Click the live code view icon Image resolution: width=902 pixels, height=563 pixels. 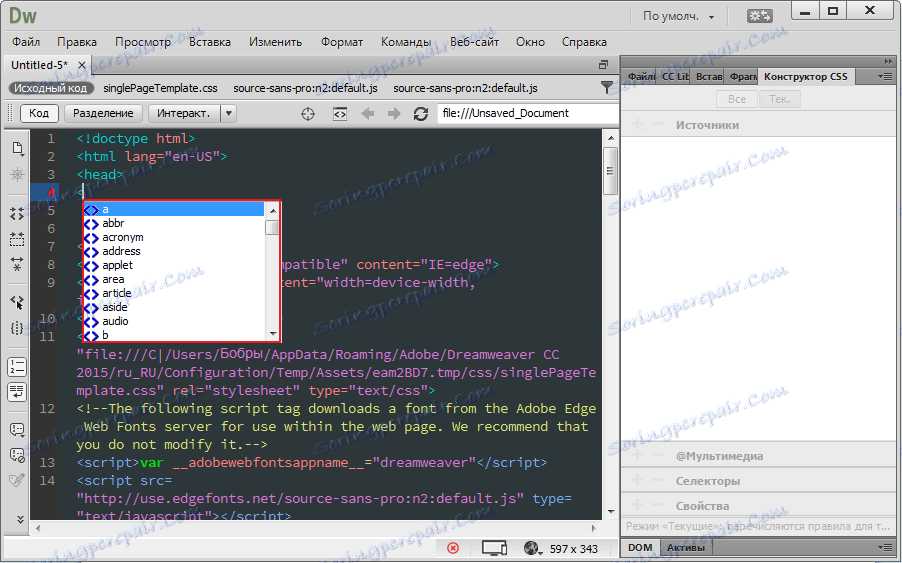coord(340,114)
